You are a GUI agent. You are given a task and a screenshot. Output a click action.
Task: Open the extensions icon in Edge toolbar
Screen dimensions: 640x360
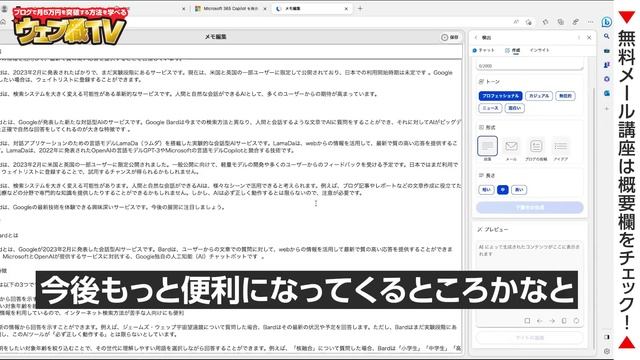coord(546,22)
